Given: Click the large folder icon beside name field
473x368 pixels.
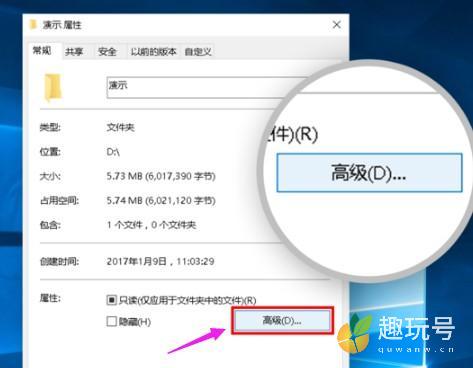Looking at the screenshot, I should (x=53, y=87).
